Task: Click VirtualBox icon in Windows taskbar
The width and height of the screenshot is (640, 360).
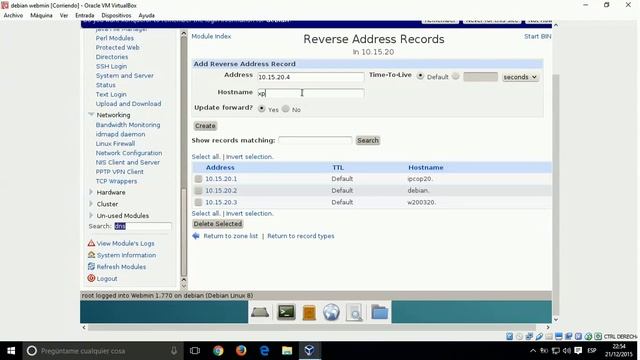Action: 309,351
